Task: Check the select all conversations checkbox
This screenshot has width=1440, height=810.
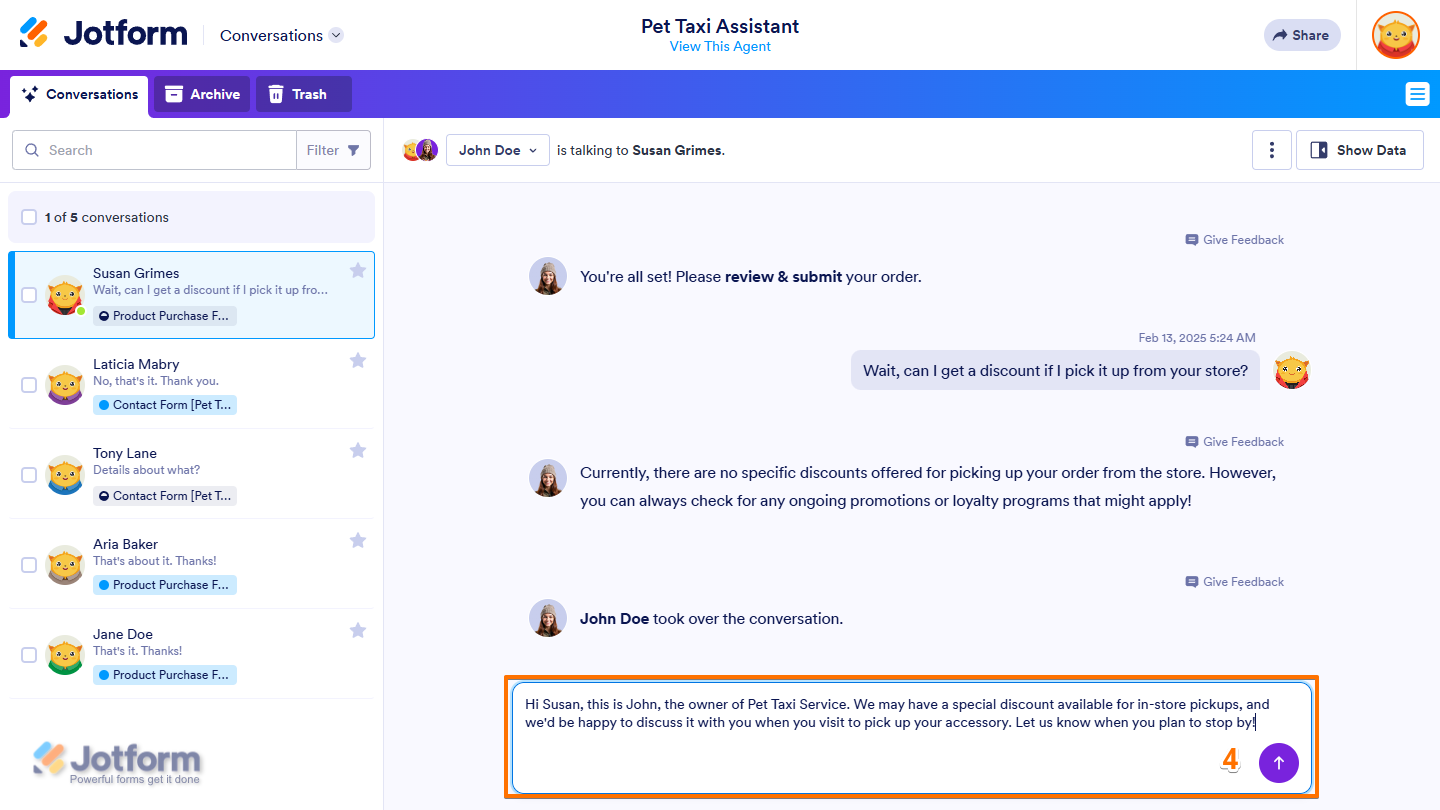Action: pos(29,217)
